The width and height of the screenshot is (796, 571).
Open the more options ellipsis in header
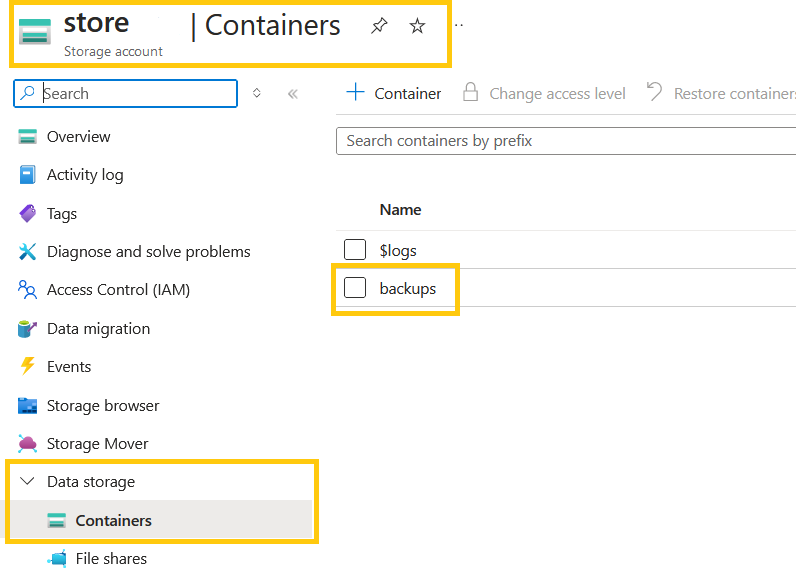[459, 25]
